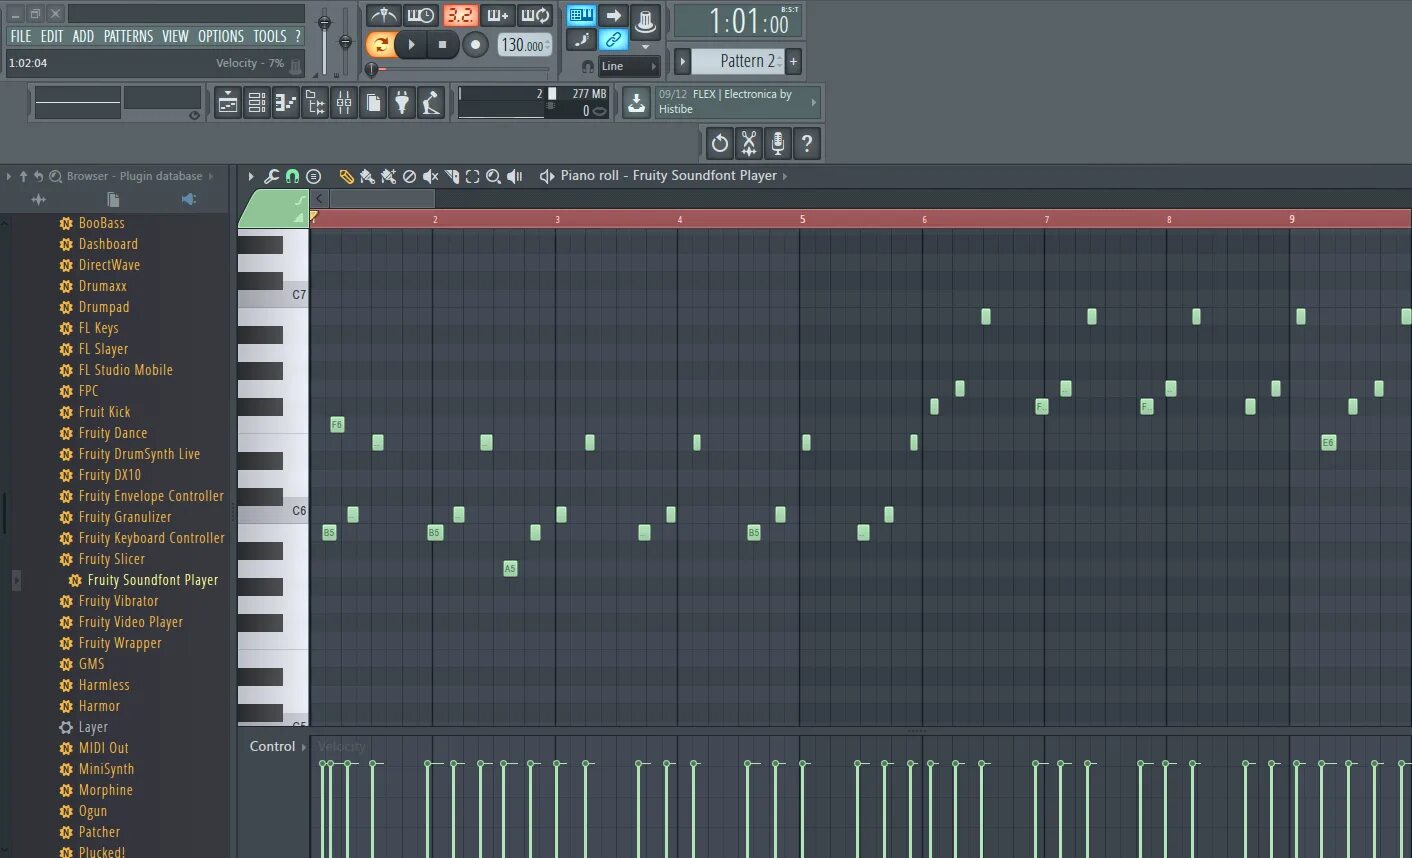
Task: Open the plugin picker plug icon
Action: click(x=402, y=103)
